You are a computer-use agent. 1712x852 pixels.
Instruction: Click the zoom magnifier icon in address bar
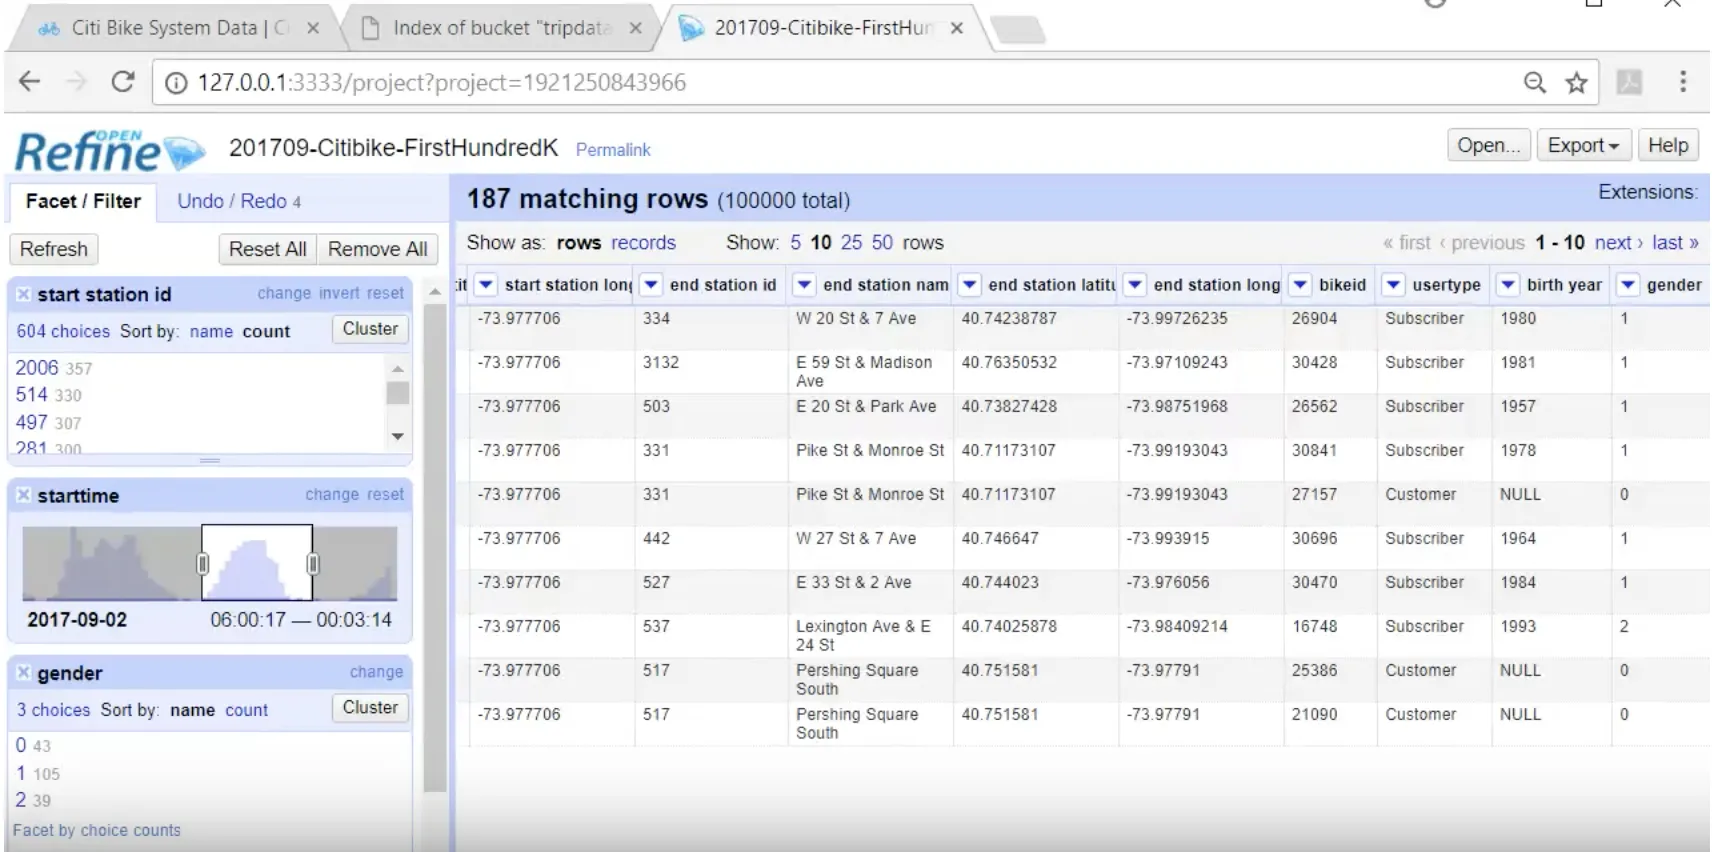1534,83
